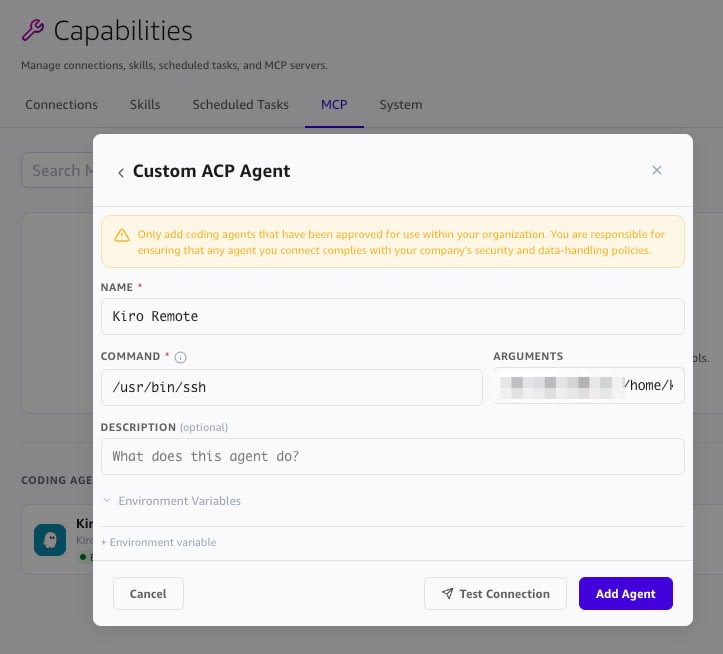Select the MCP tab
723x654 pixels.
pos(334,105)
